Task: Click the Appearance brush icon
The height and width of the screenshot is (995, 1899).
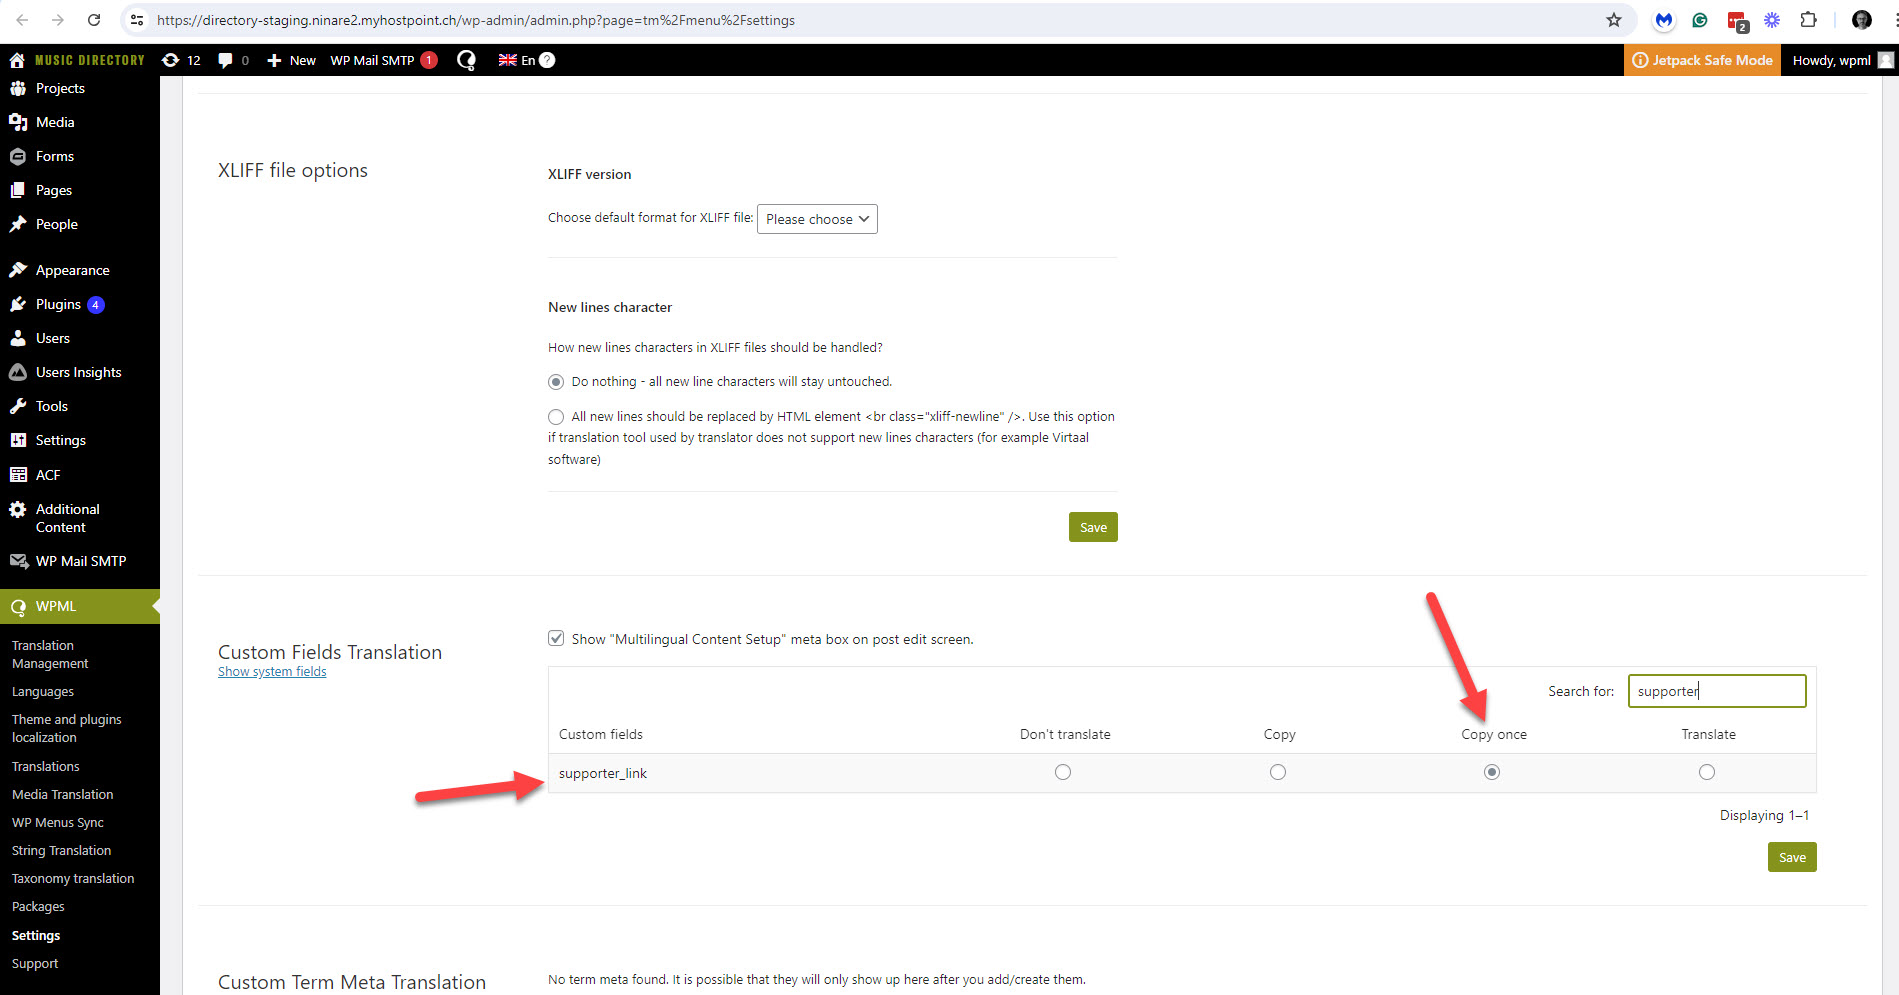Action: pos(18,270)
